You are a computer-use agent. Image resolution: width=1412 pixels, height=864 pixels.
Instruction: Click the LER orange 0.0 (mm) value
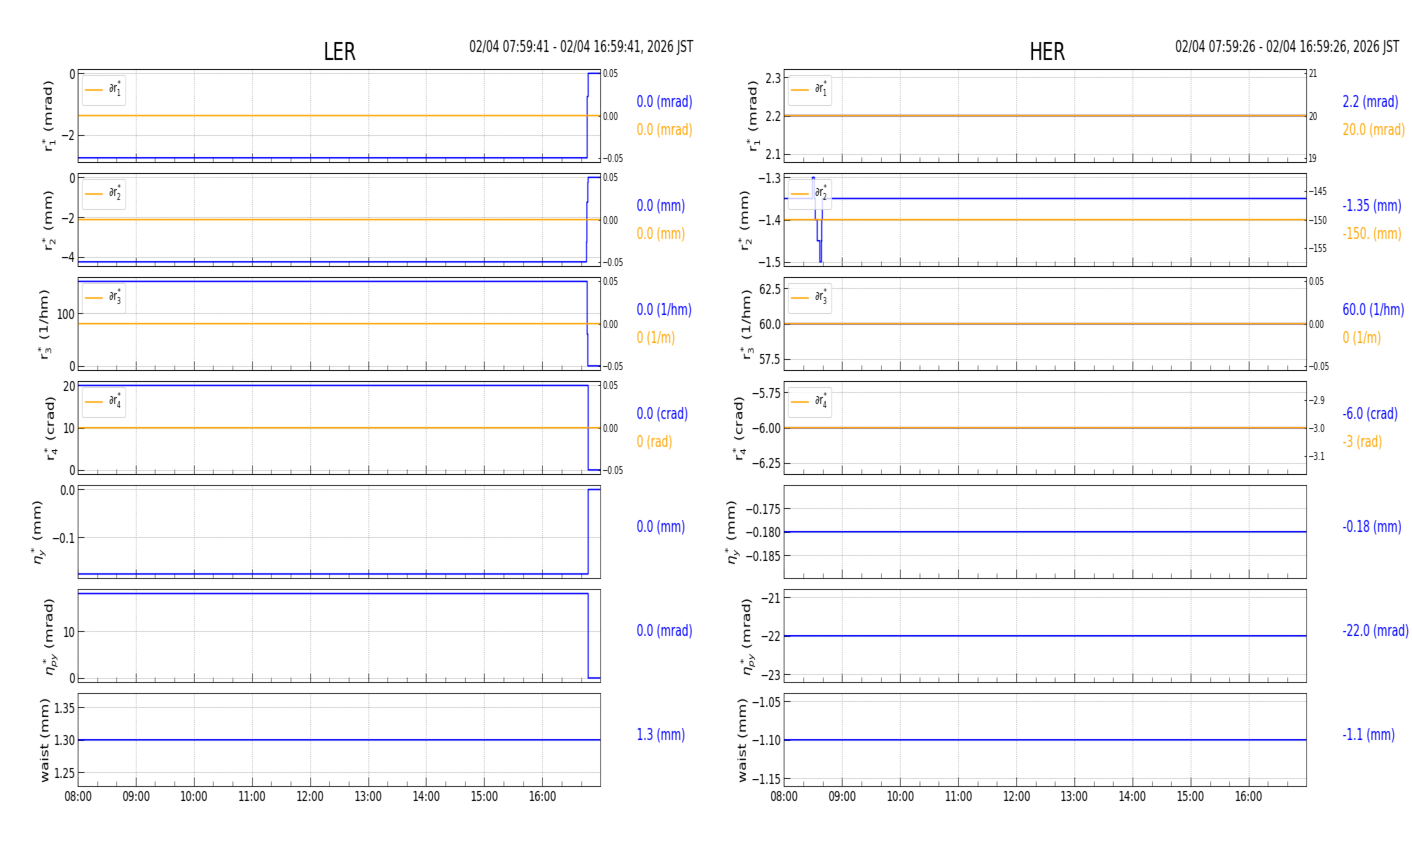pos(660,234)
